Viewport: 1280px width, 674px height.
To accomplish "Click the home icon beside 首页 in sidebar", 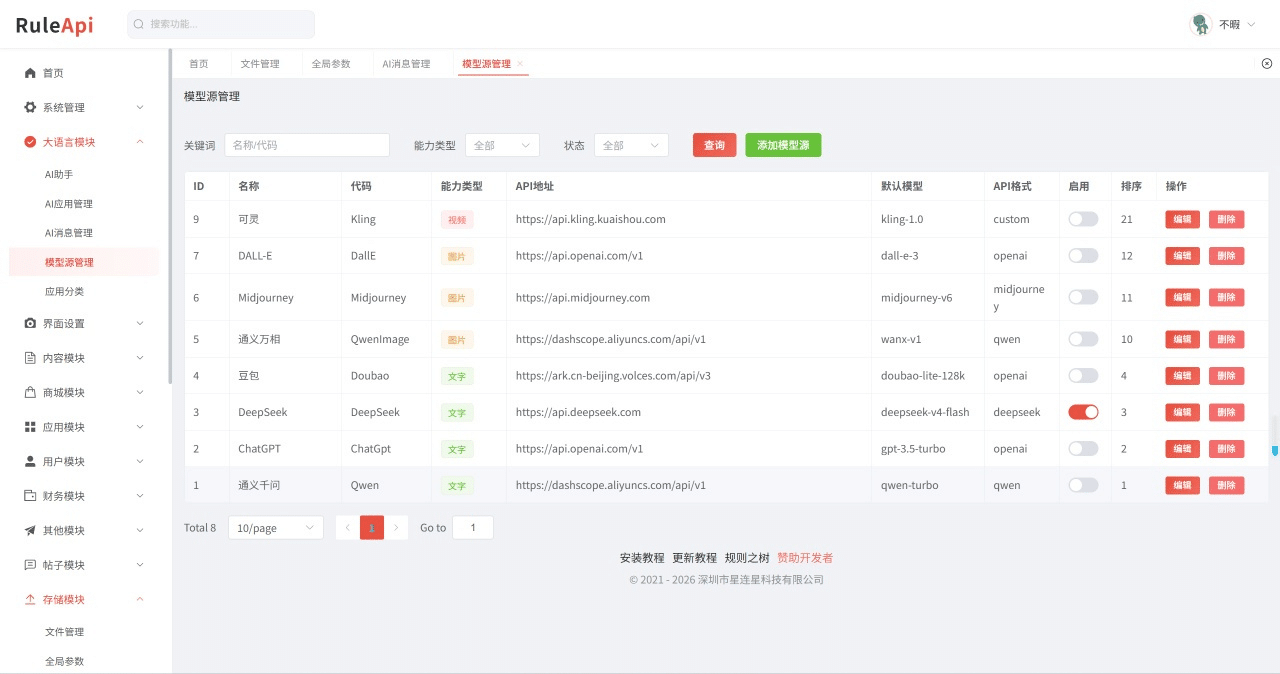I will click(30, 73).
